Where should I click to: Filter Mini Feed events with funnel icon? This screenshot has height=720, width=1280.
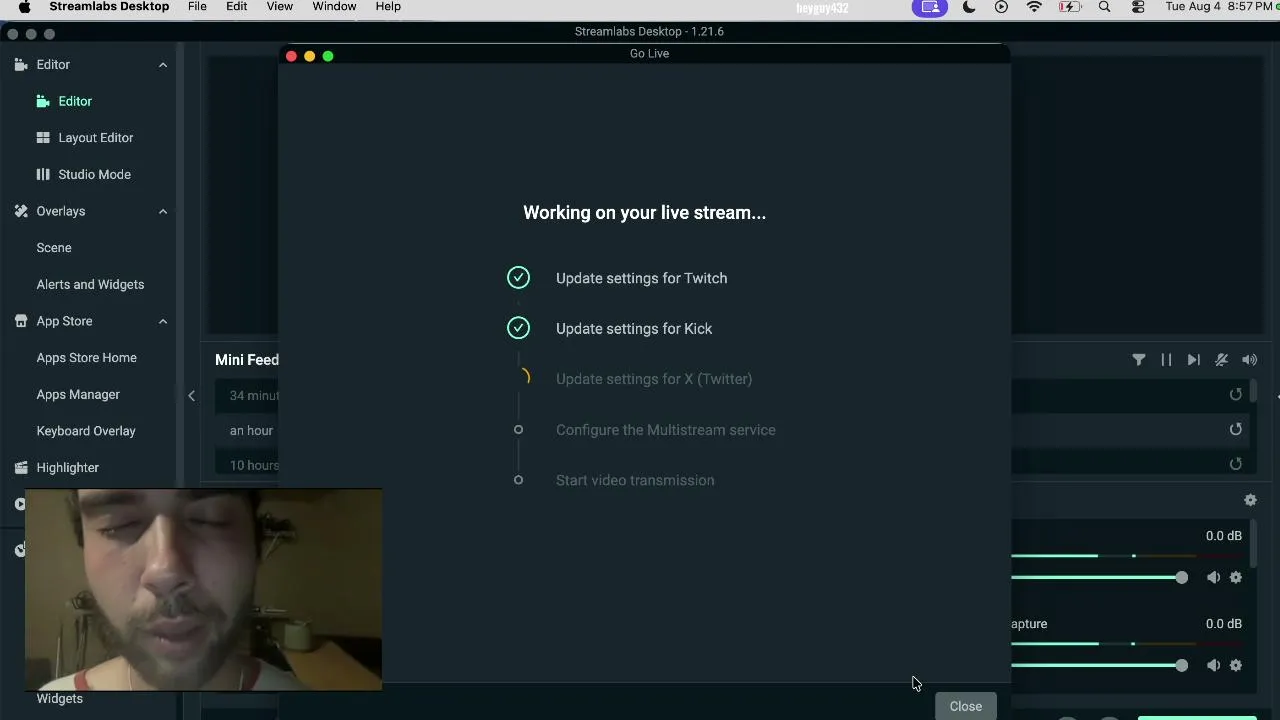[1139, 360]
